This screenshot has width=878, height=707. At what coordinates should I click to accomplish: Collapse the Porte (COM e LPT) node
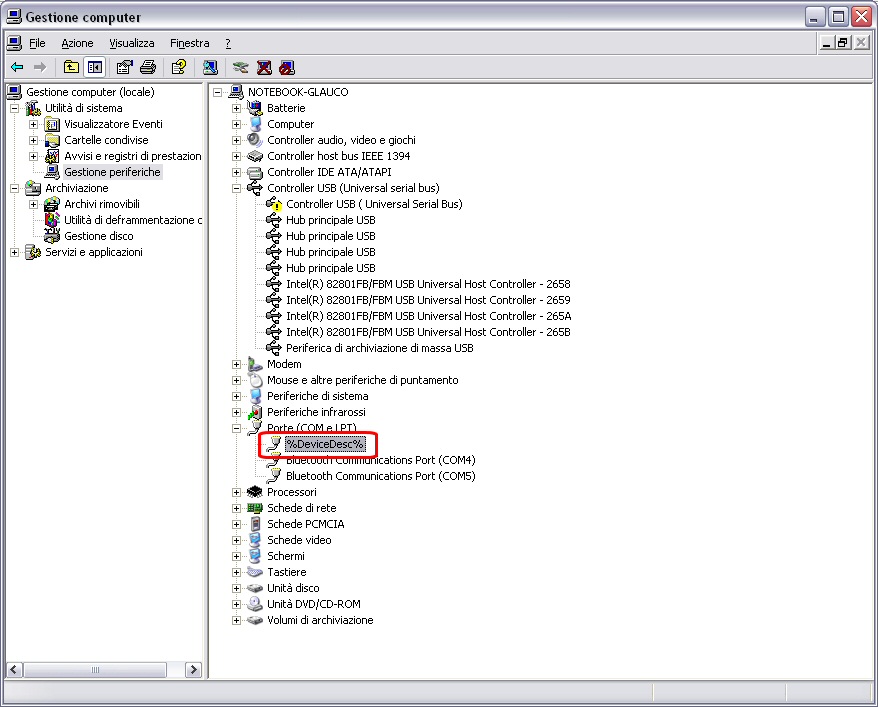click(236, 428)
